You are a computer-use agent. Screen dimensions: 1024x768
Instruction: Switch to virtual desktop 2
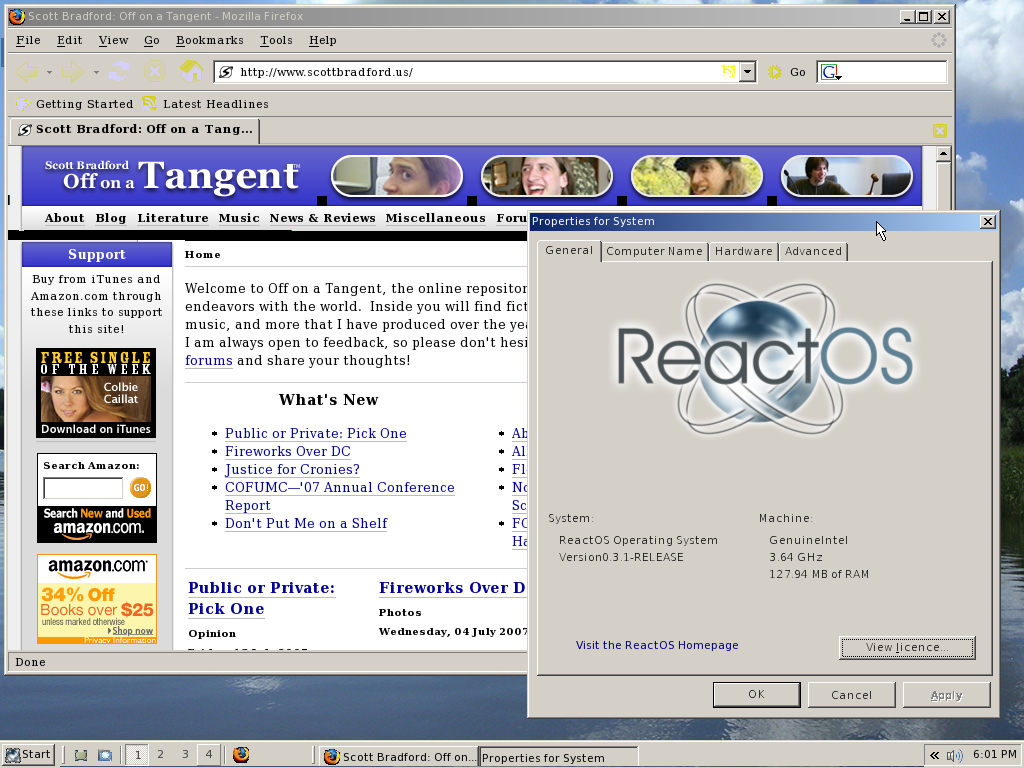coord(160,755)
